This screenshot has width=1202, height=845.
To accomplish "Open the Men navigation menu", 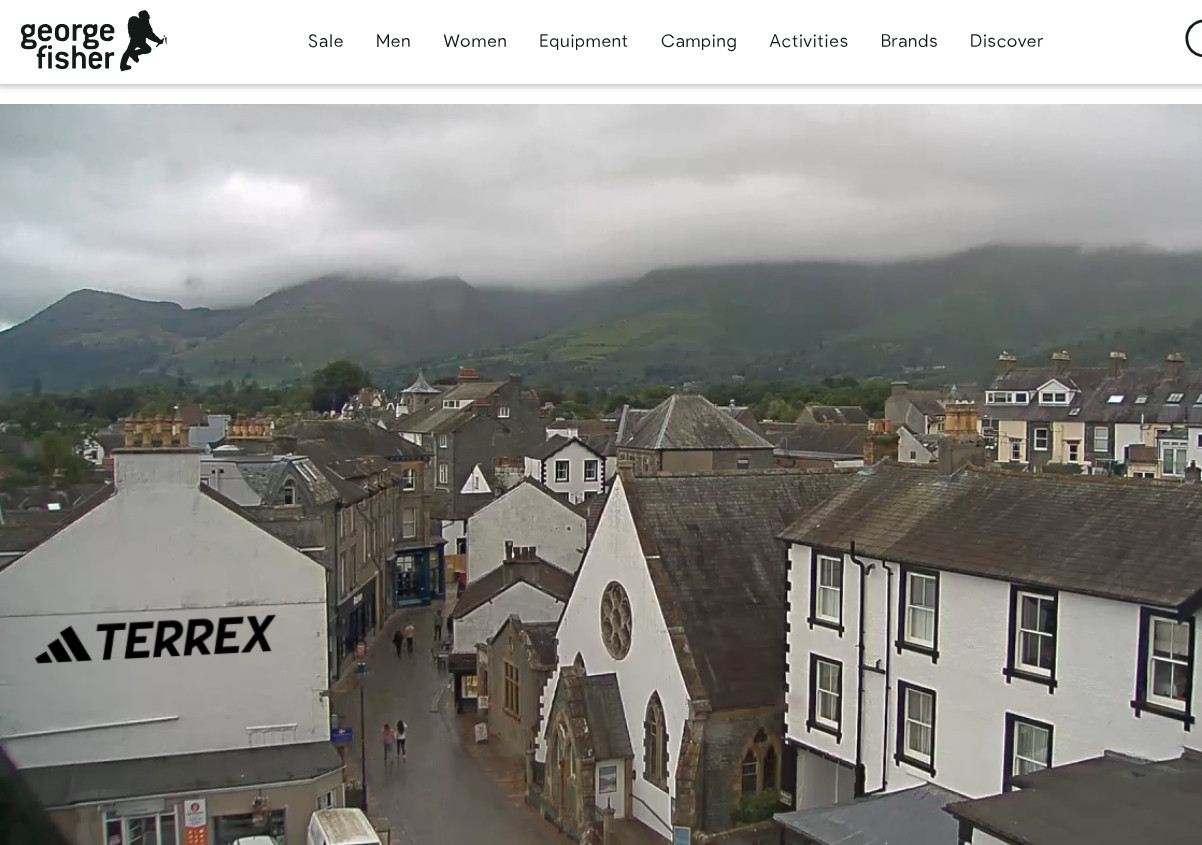I will 393,41.
